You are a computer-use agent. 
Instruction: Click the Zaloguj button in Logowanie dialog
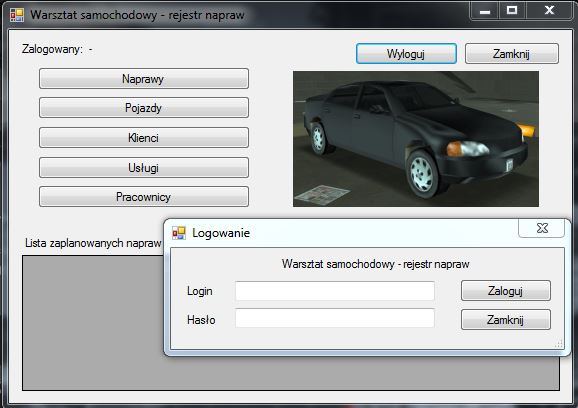506,290
